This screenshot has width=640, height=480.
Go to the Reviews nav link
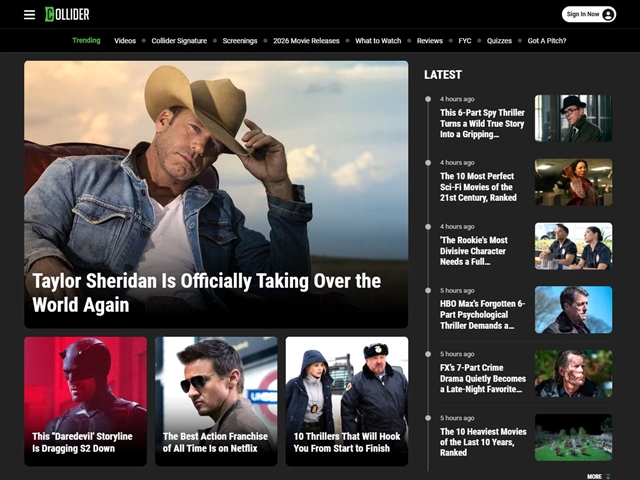[430, 41]
